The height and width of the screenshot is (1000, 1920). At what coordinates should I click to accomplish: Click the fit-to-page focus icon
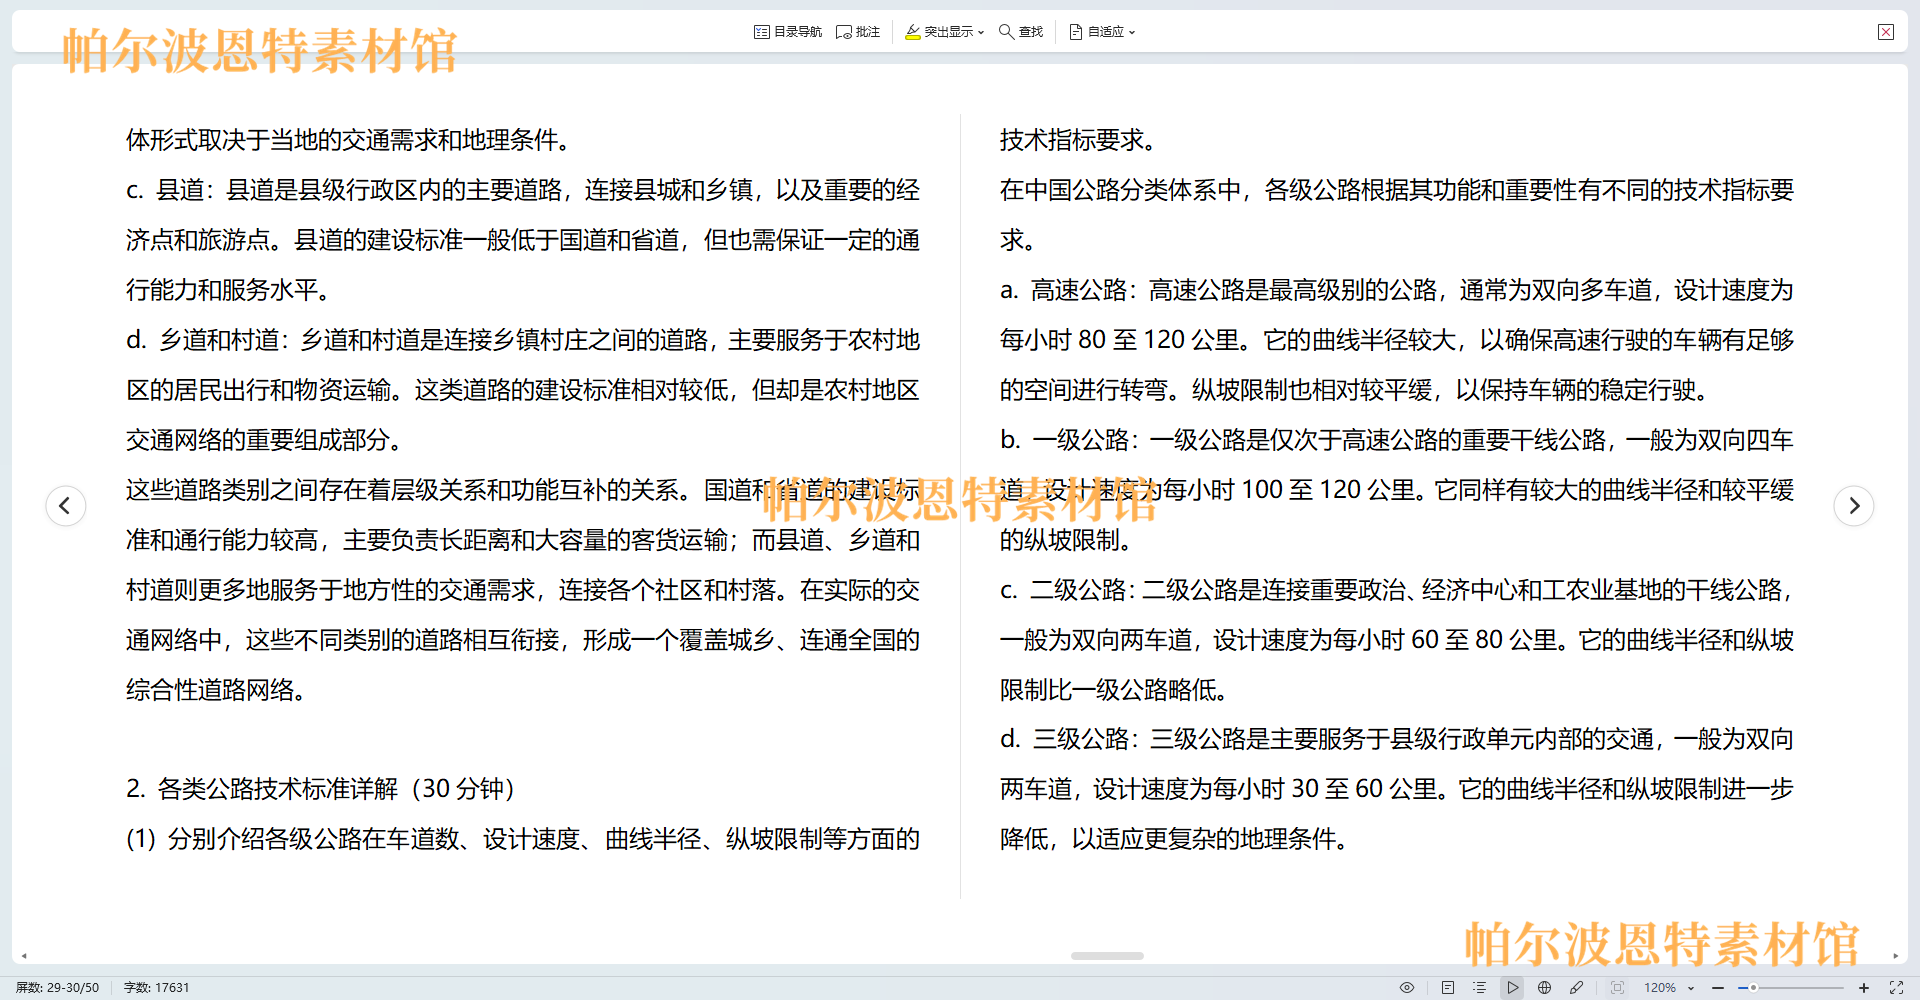click(1617, 987)
